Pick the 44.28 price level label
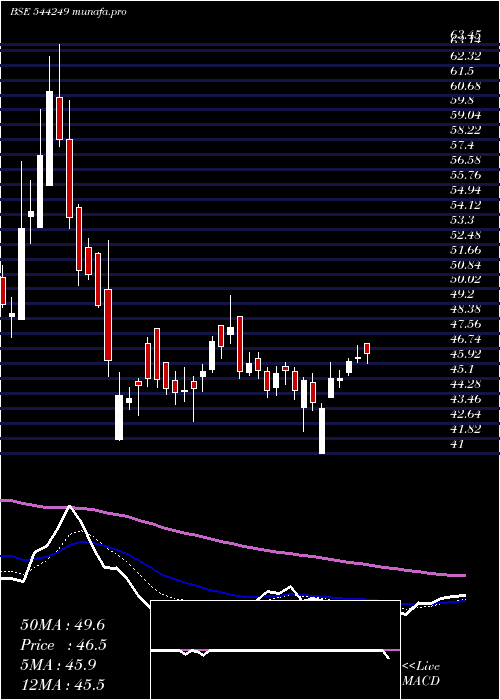The width and height of the screenshot is (500, 700). [x=466, y=384]
